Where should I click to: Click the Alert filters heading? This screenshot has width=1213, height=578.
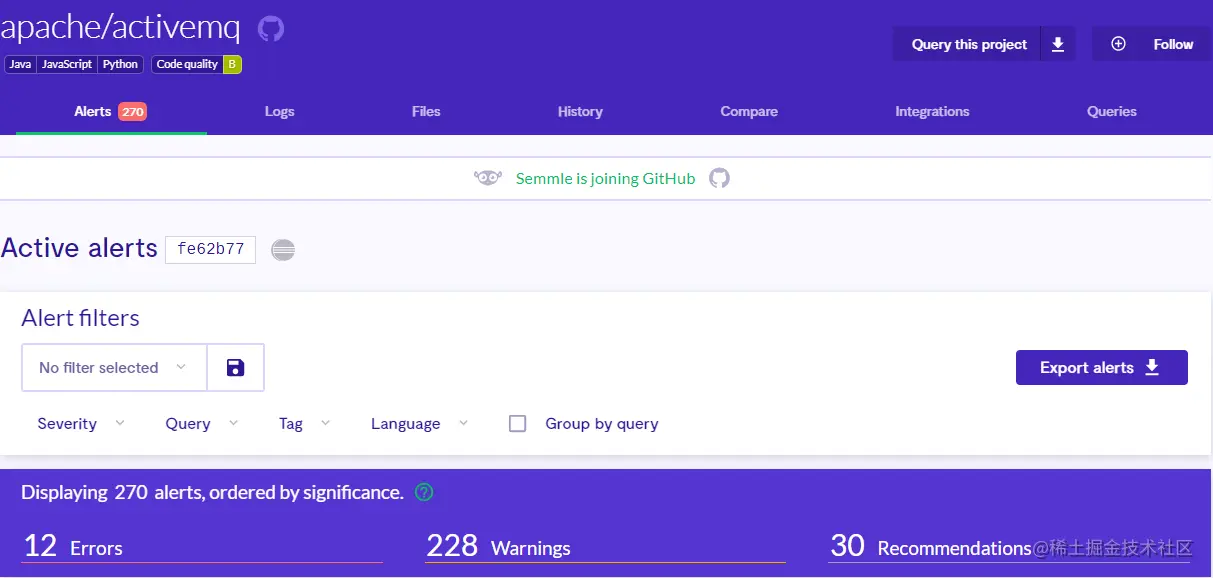pyautogui.click(x=81, y=318)
